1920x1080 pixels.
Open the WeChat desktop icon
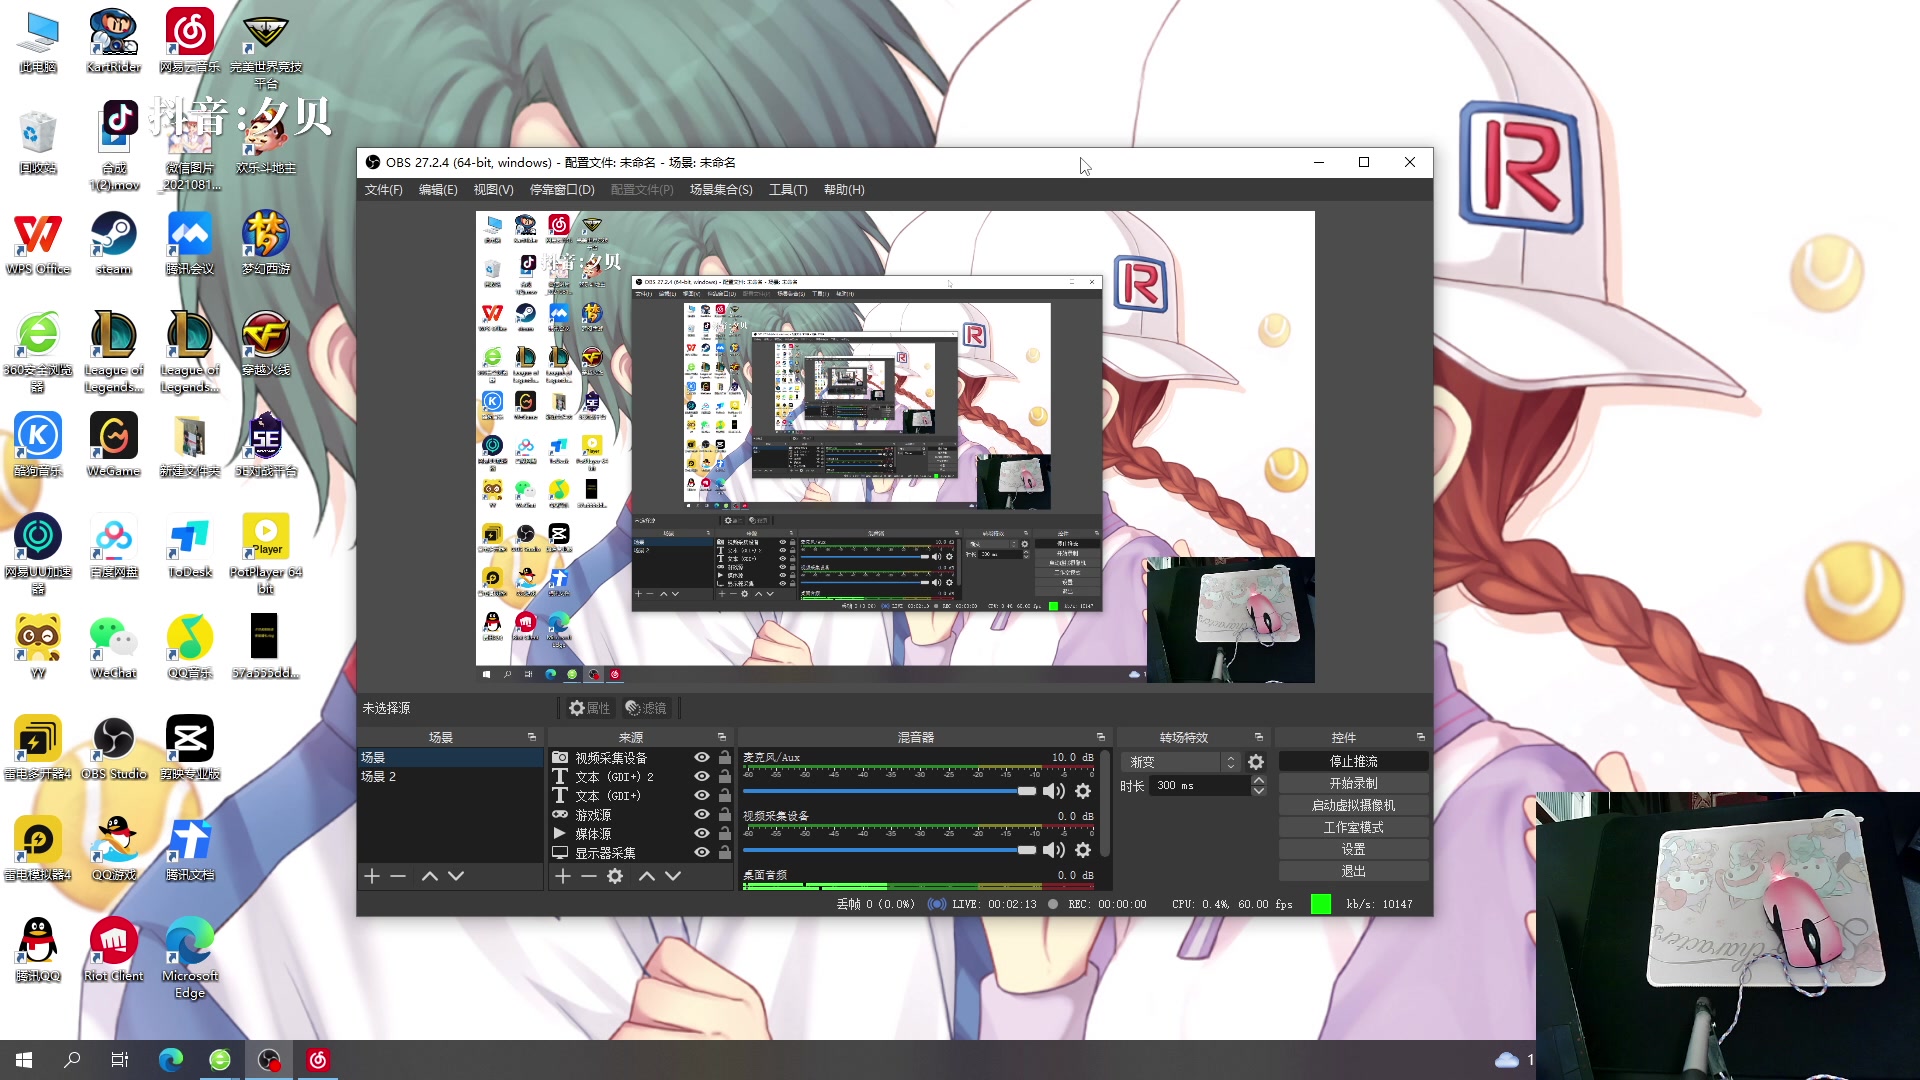tap(114, 647)
